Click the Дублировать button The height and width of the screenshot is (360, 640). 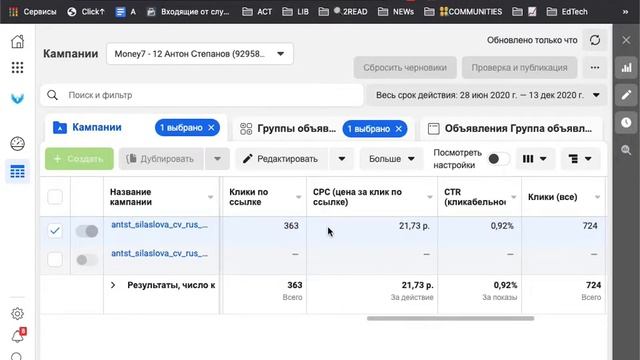click(161, 159)
